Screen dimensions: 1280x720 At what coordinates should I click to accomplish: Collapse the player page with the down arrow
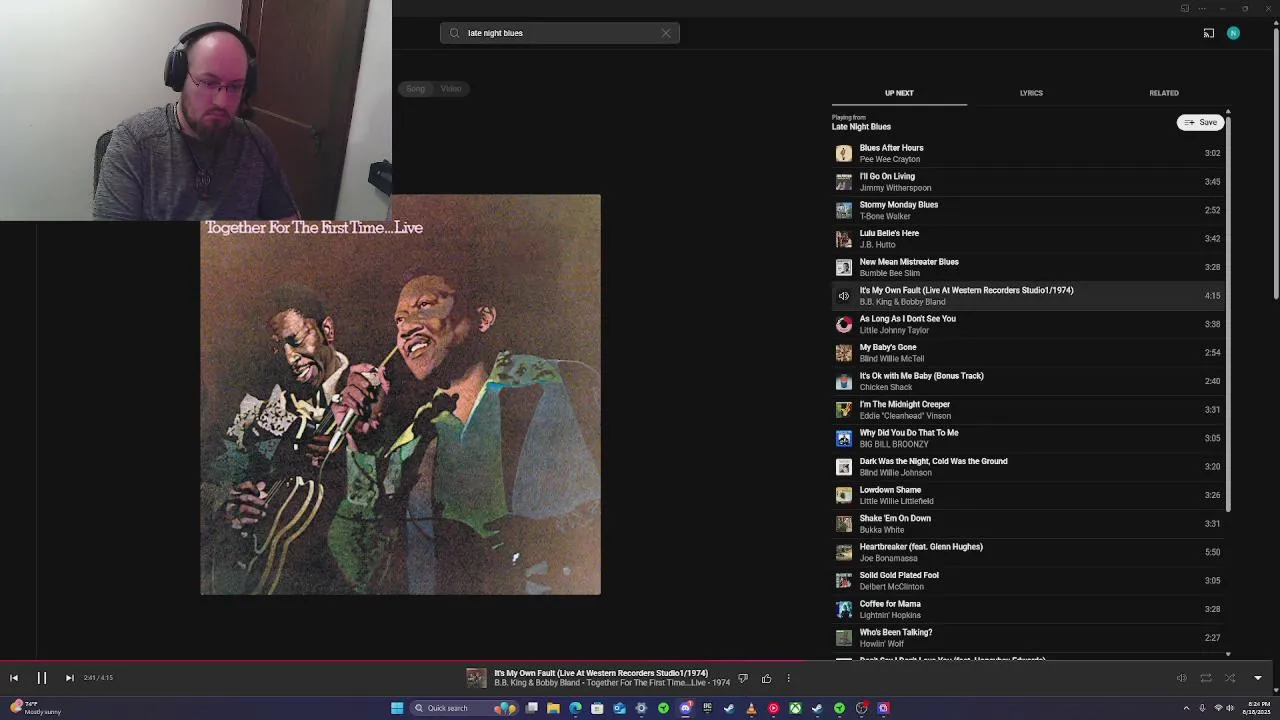(x=1258, y=678)
